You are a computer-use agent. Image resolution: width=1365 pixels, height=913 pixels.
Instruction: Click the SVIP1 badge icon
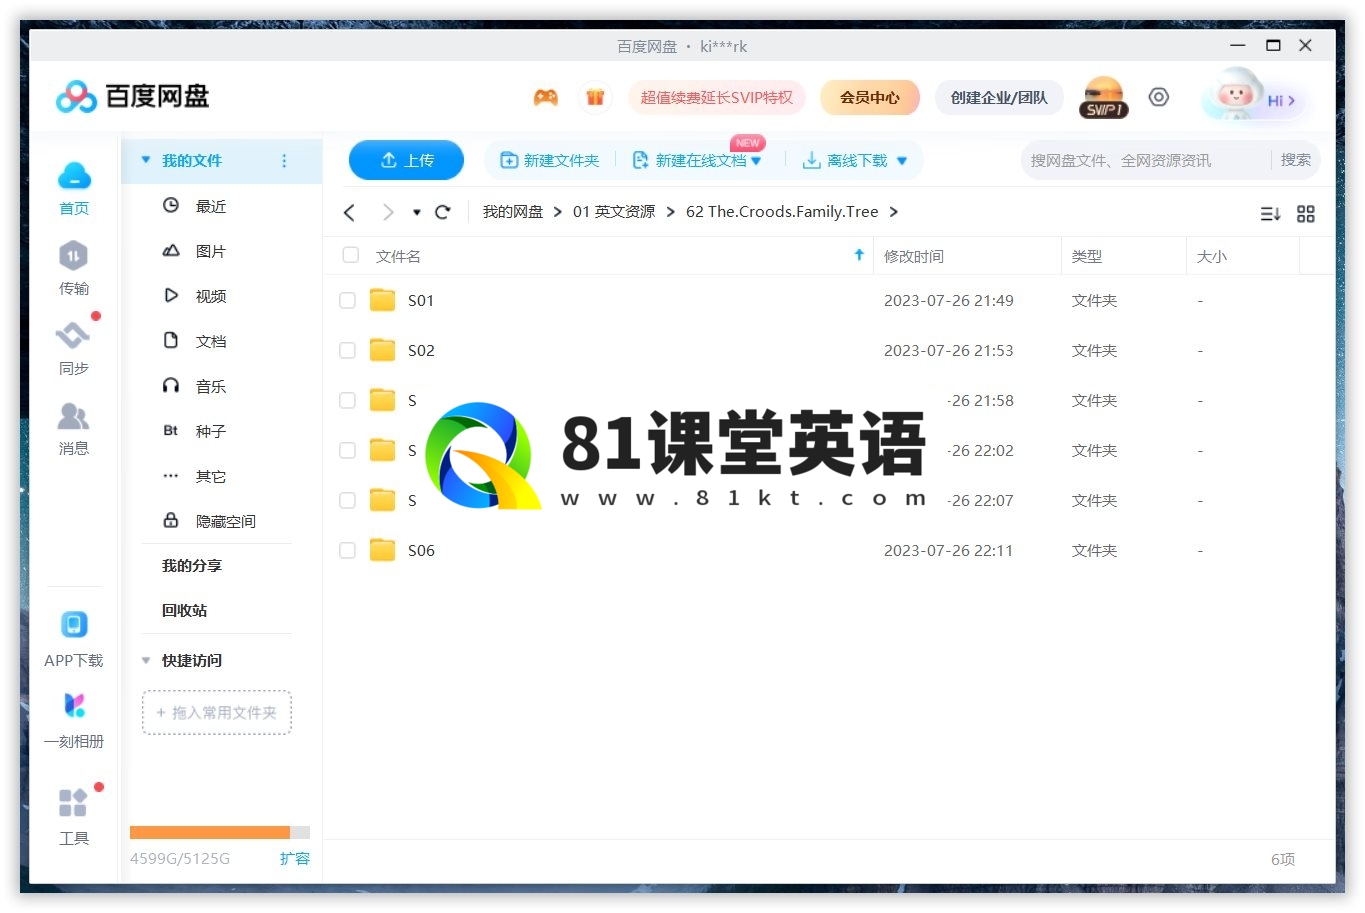click(1104, 98)
